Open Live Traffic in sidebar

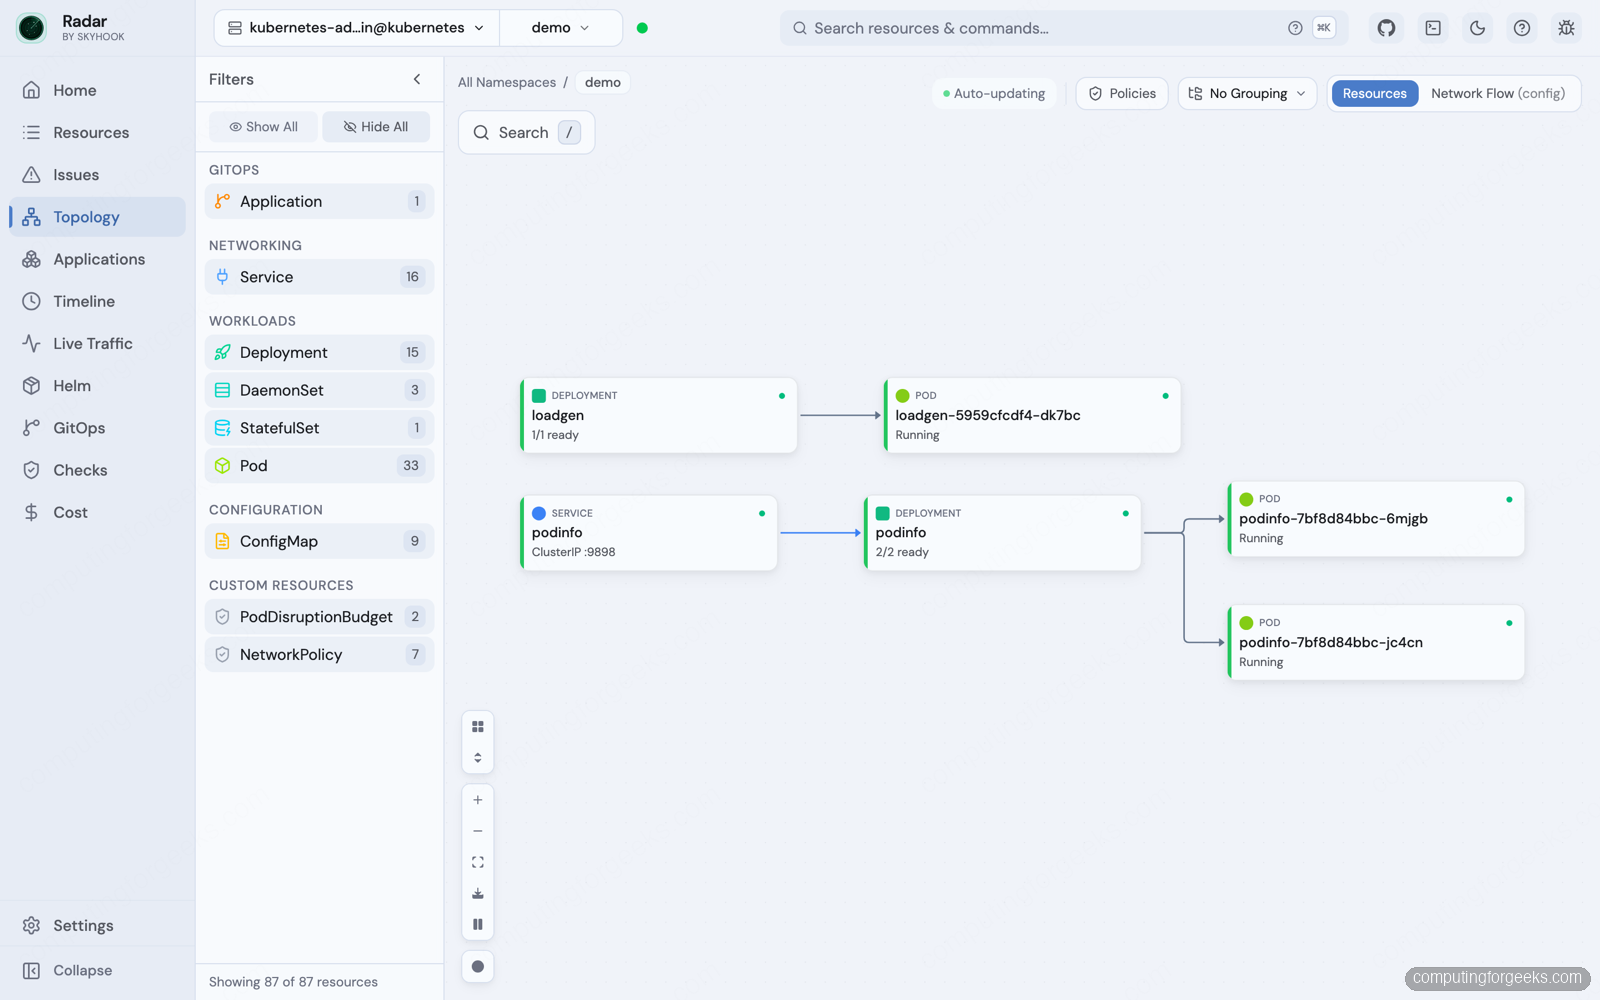tap(97, 343)
